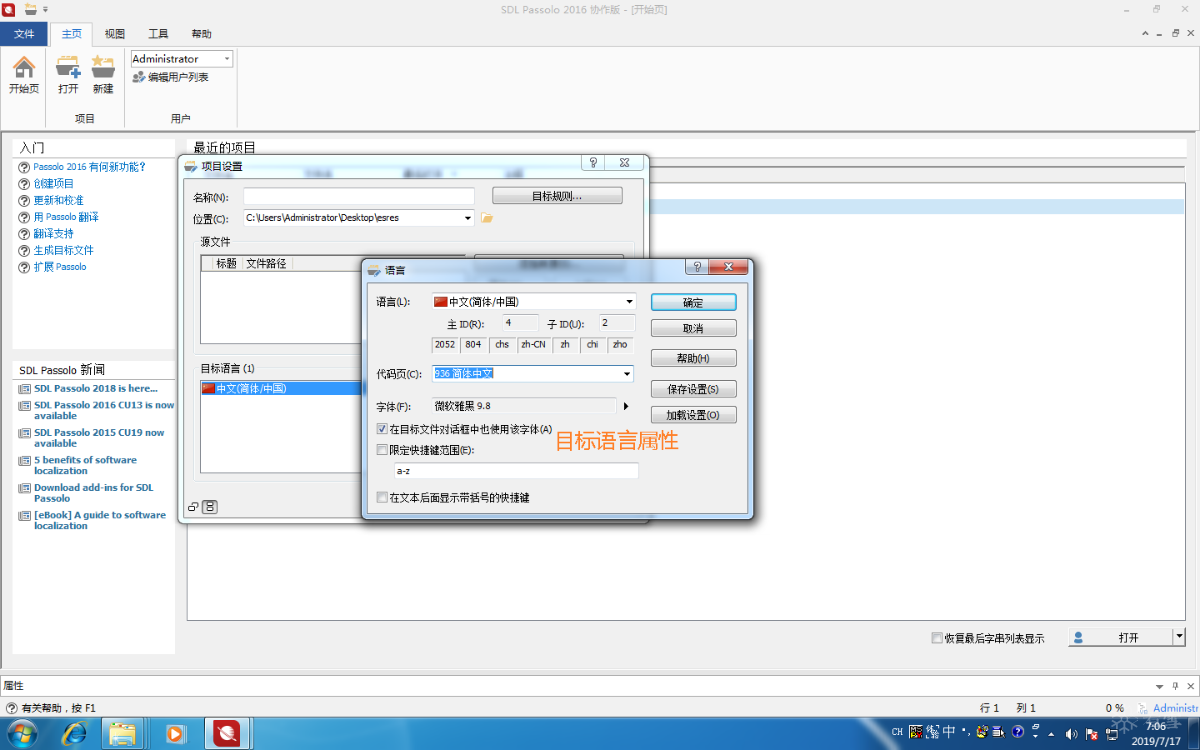1200x750 pixels.
Task: Click the 名称 name input field
Action: click(359, 196)
